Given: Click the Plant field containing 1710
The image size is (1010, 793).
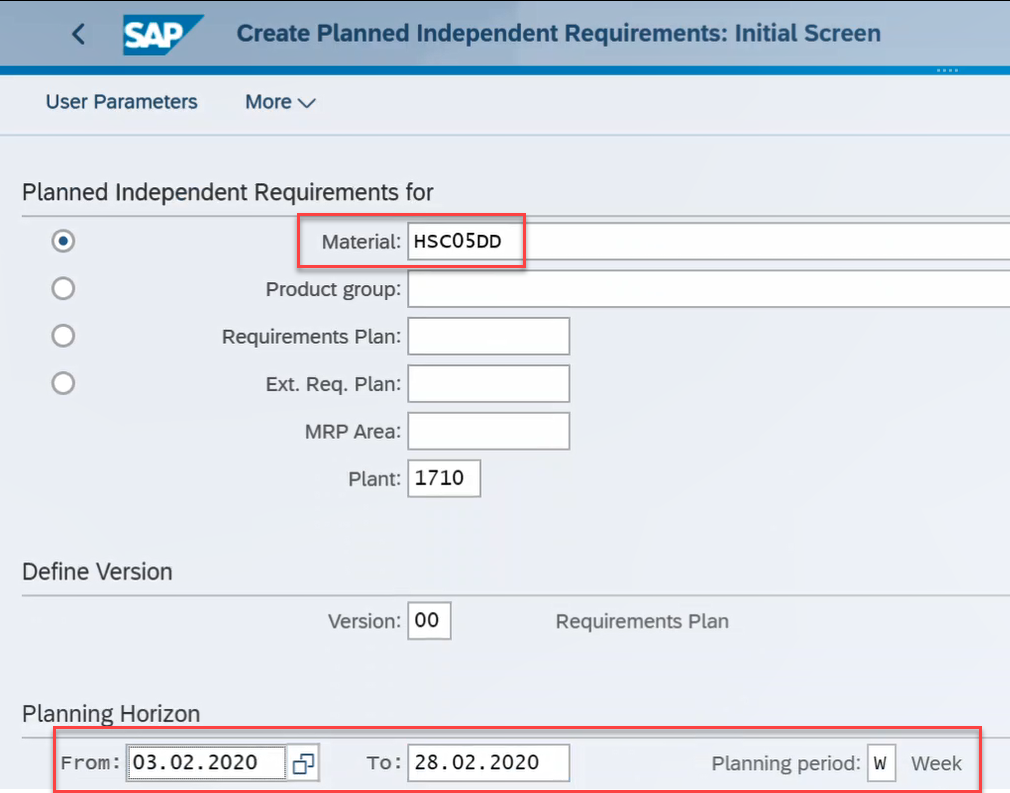Looking at the screenshot, I should (x=444, y=478).
